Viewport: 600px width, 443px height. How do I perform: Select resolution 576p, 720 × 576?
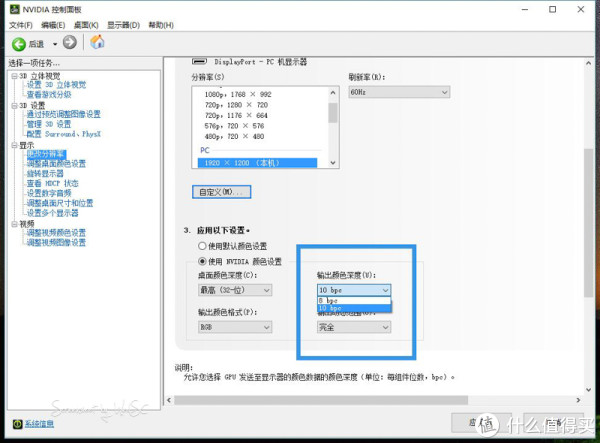pos(234,126)
